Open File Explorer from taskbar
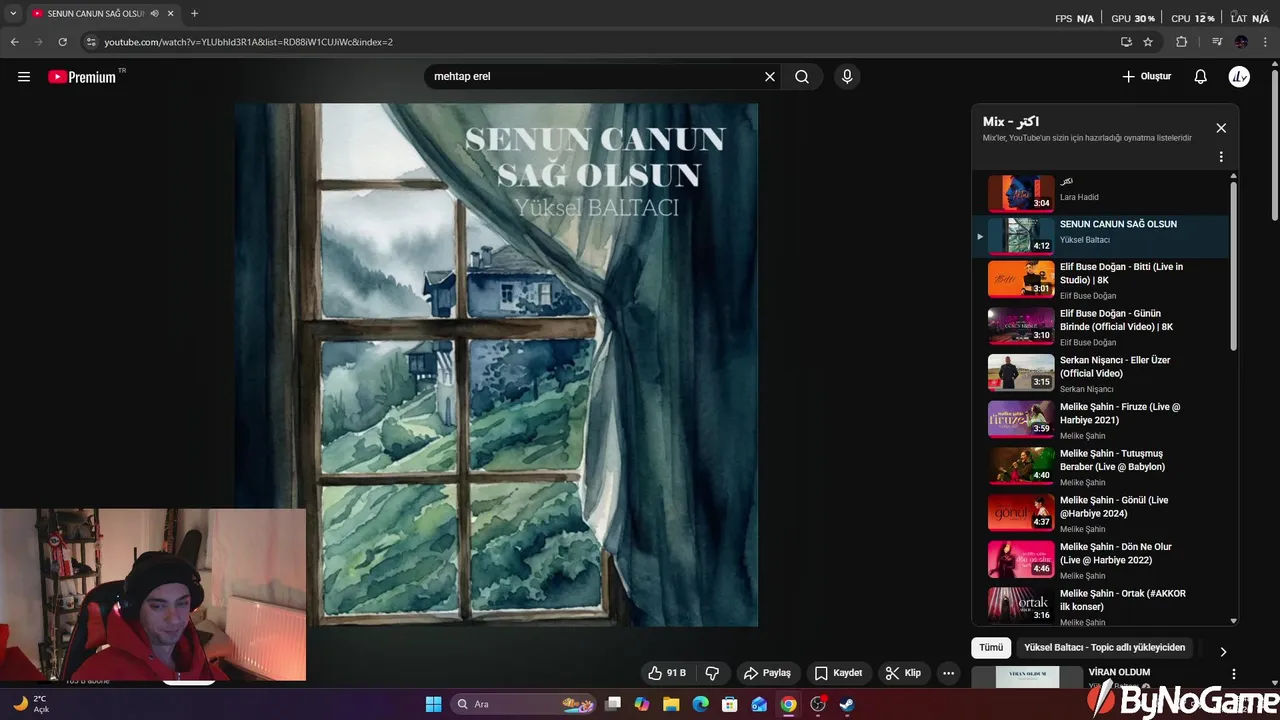Screen dimensions: 1280x720 pyautogui.click(x=671, y=704)
